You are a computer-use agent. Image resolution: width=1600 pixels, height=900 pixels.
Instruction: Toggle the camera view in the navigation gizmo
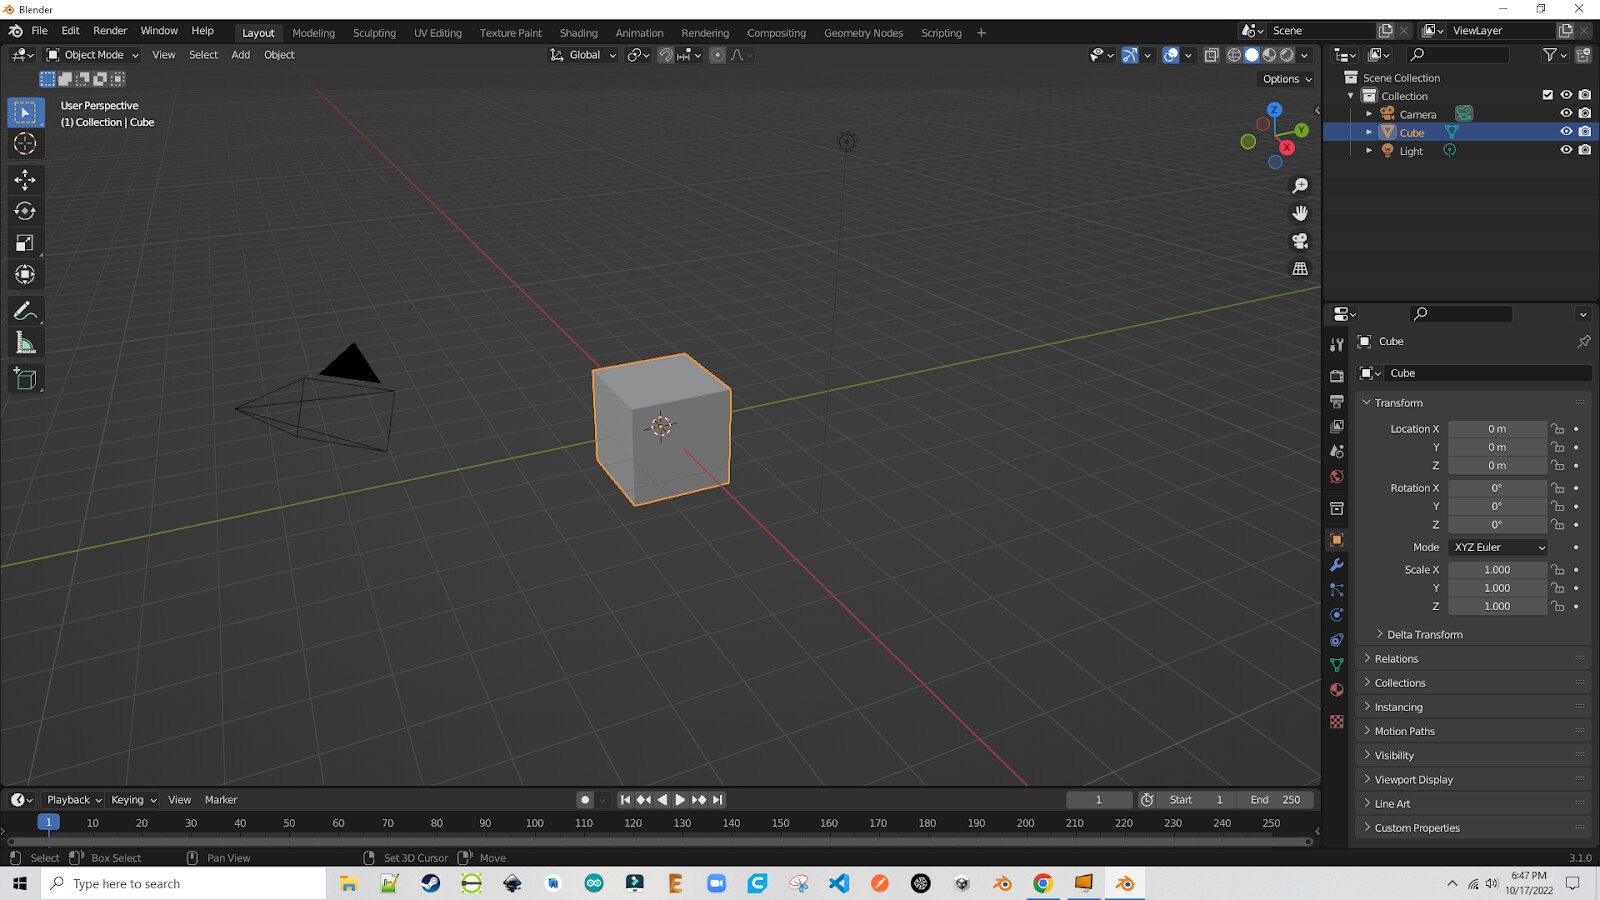coord(1299,240)
